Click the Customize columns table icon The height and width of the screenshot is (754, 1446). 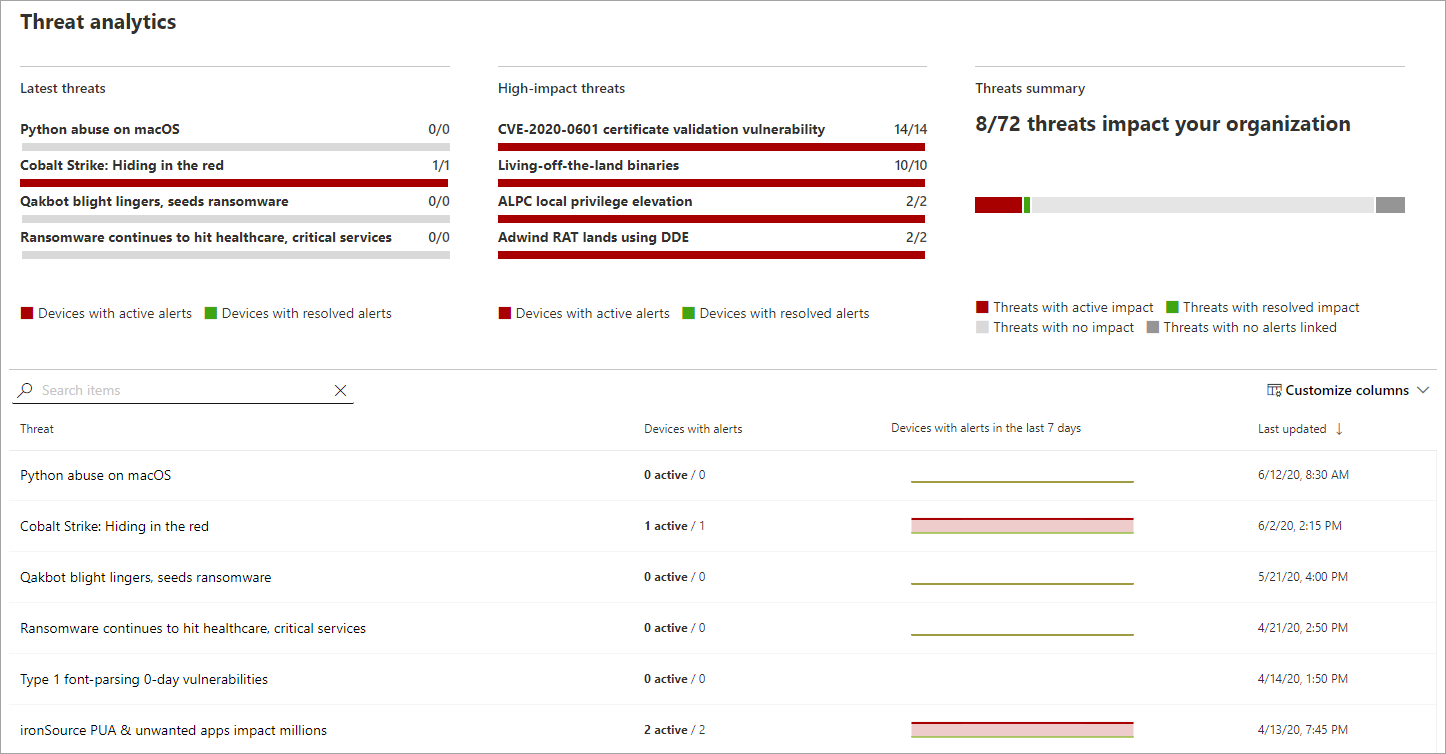pos(1274,390)
